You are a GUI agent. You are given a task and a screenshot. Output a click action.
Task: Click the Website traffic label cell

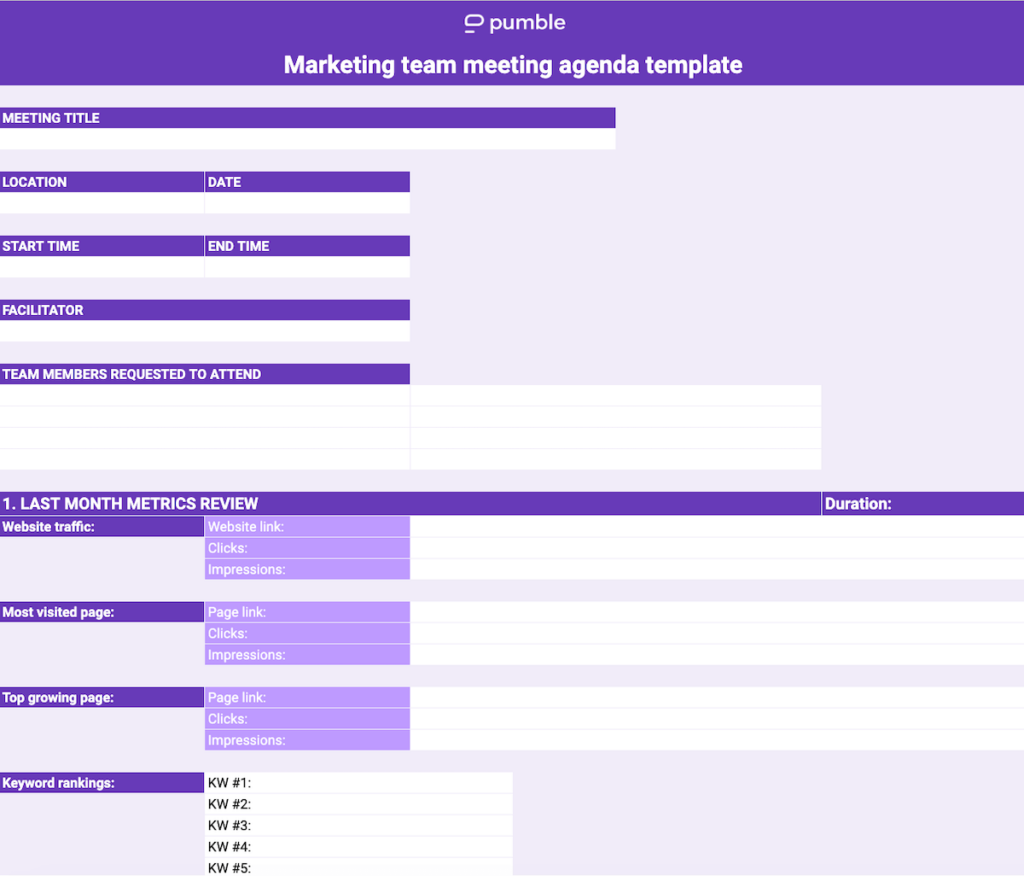[100, 525]
